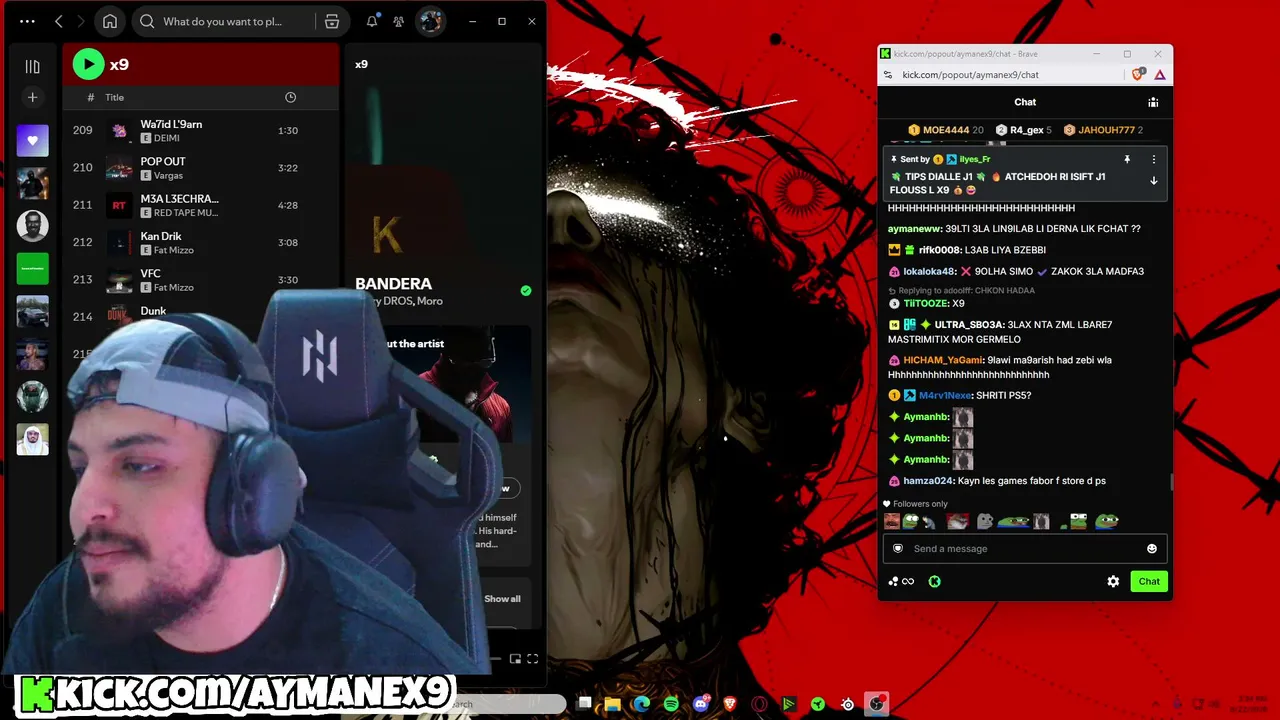Image resolution: width=1280 pixels, height=720 pixels.
Task: Expand the pinned message with down arrow
Action: tap(1153, 181)
